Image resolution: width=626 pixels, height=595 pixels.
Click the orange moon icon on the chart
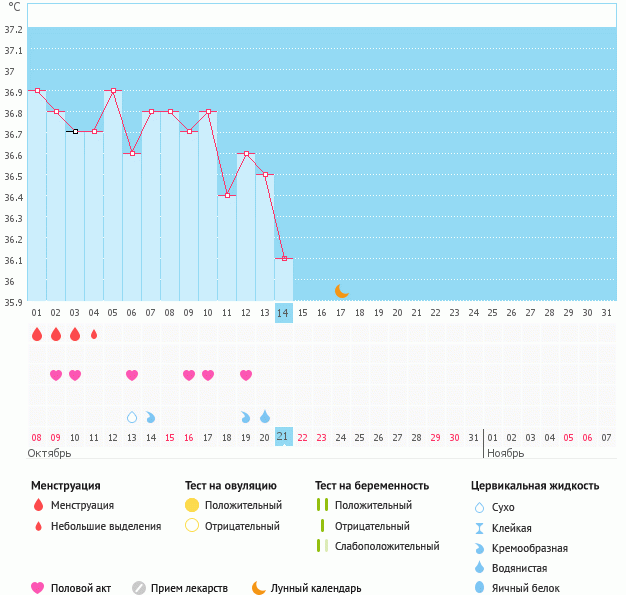tap(342, 290)
